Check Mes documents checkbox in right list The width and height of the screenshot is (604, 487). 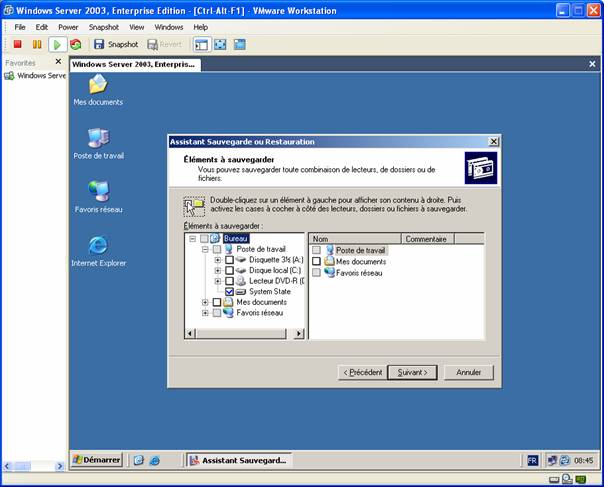316,261
